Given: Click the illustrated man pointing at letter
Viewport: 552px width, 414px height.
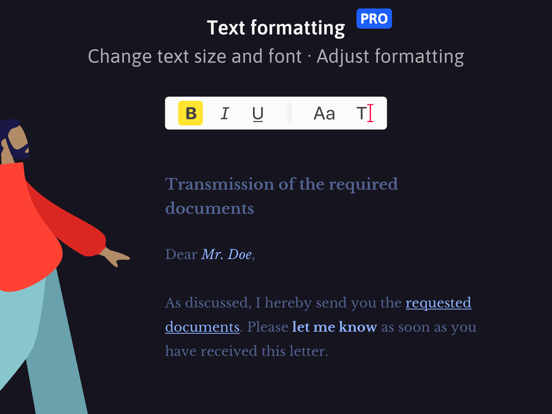Looking at the screenshot, I should pos(53,266).
